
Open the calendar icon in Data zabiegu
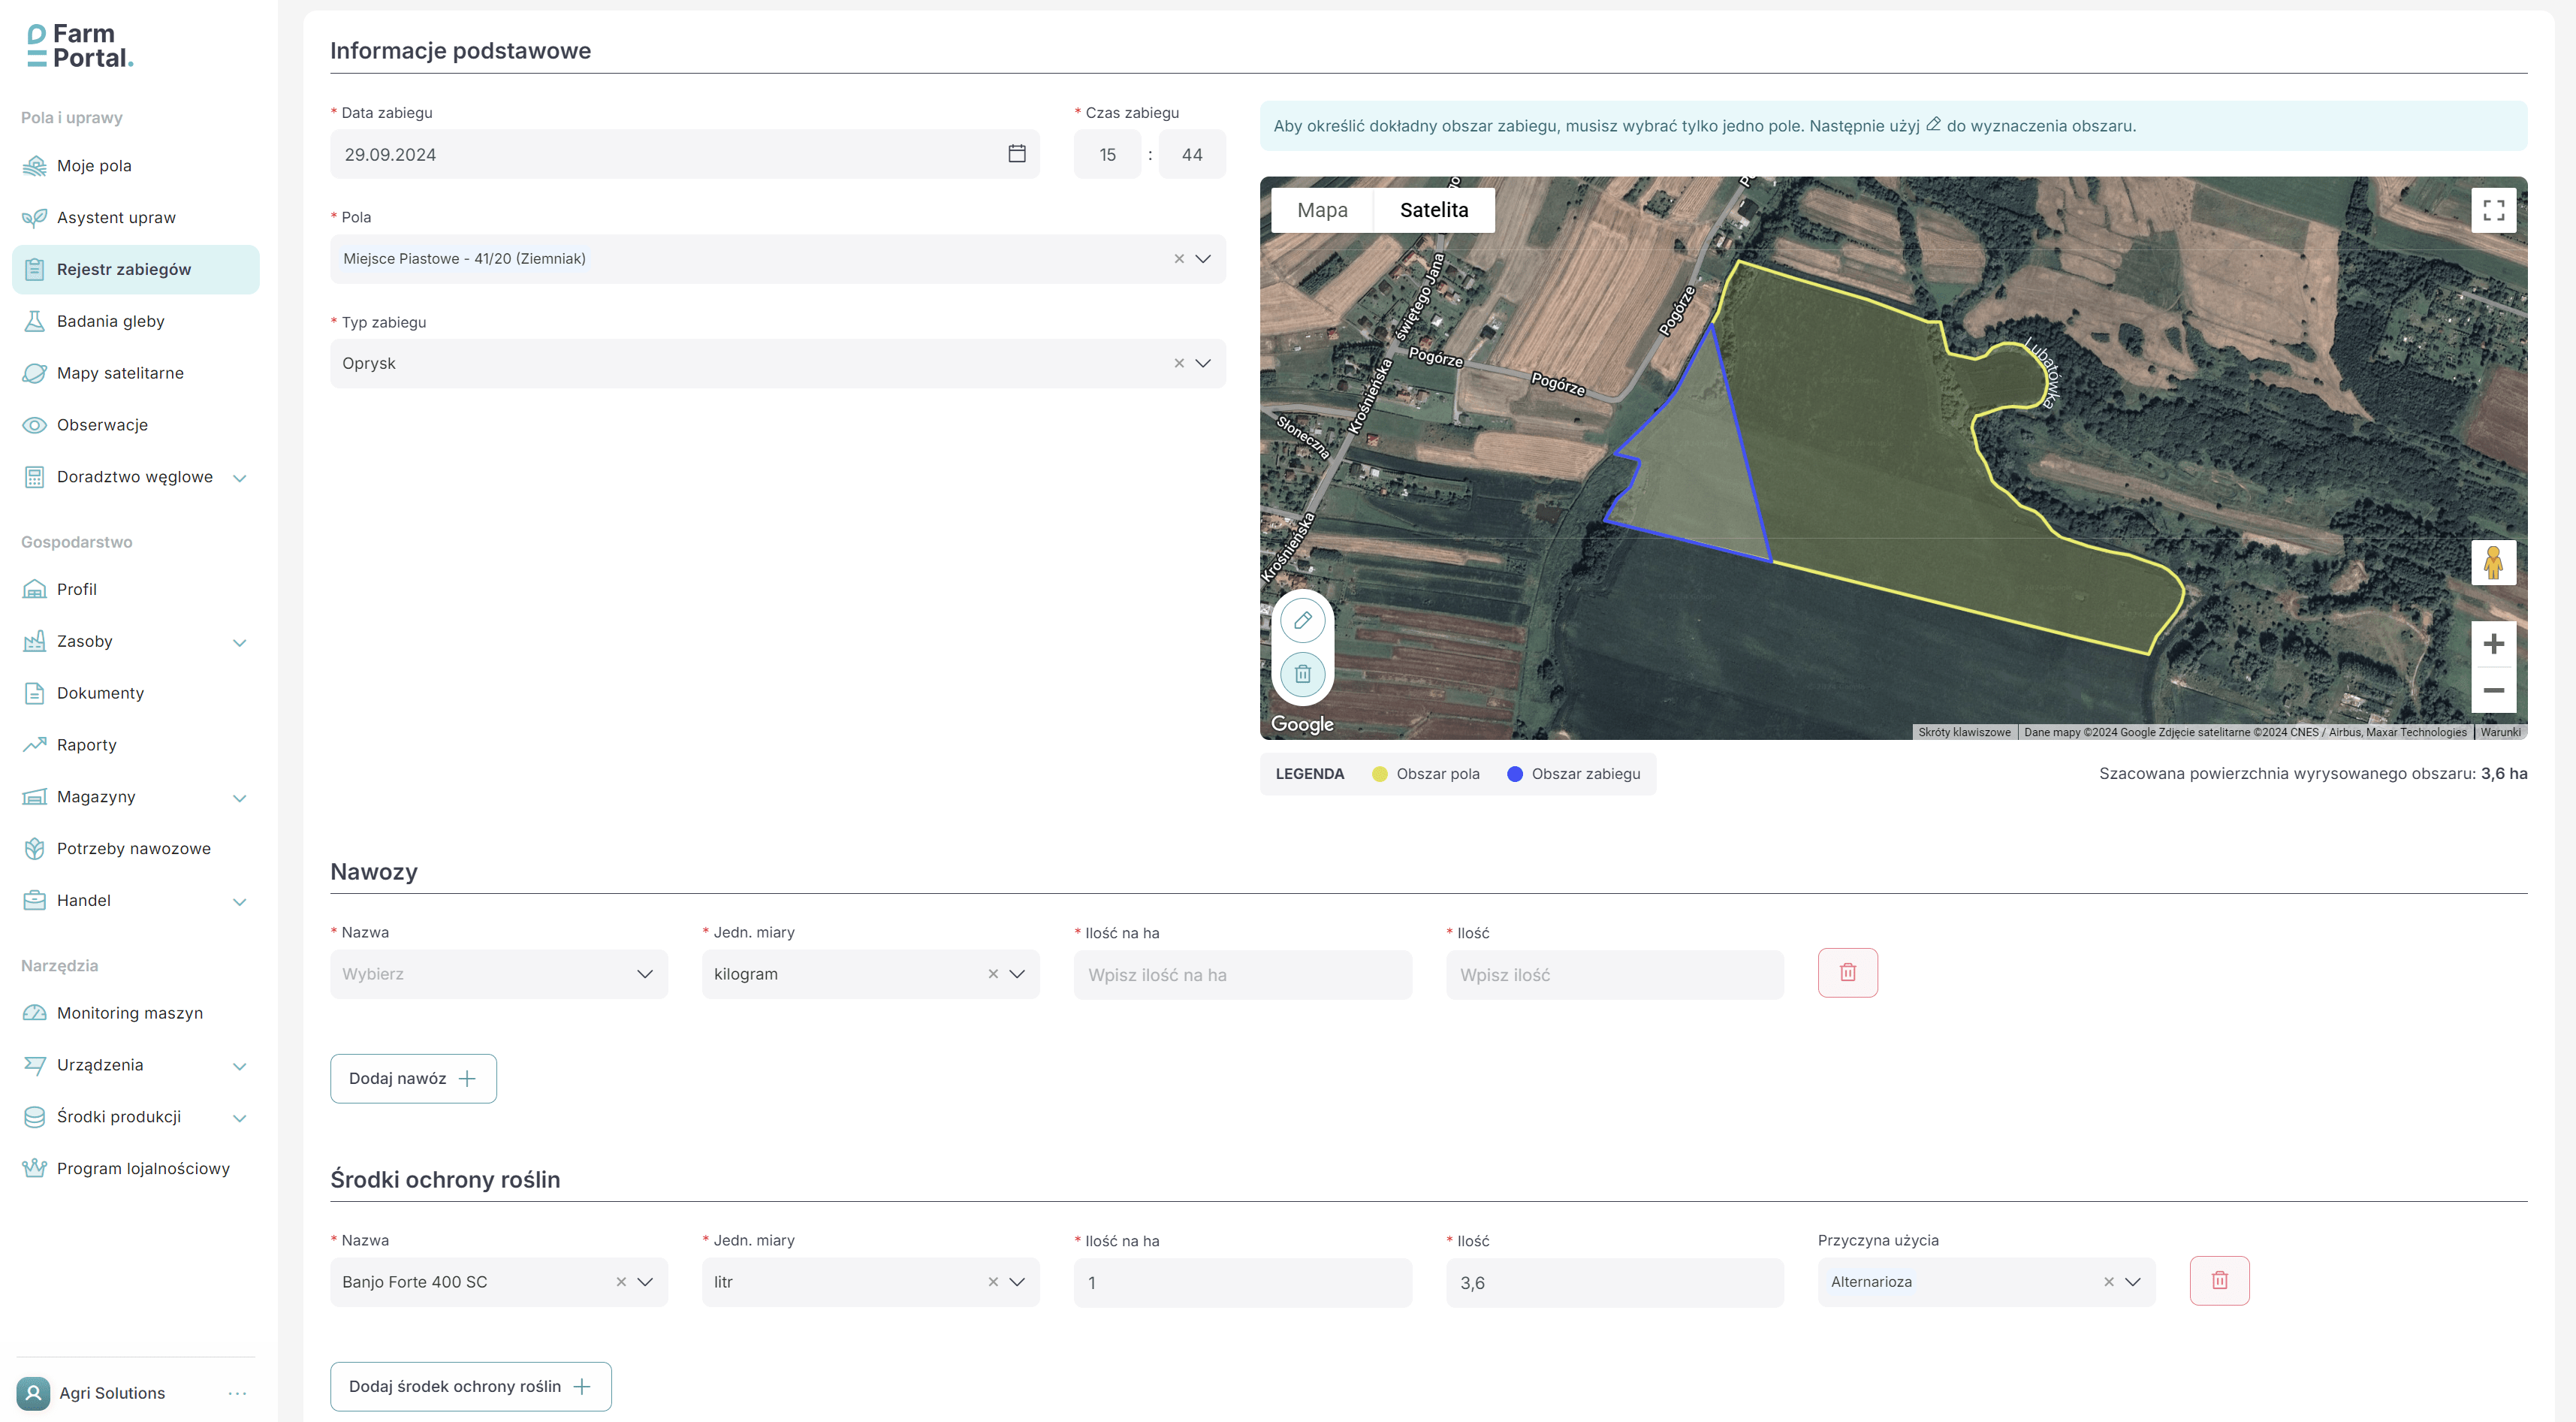click(1016, 154)
